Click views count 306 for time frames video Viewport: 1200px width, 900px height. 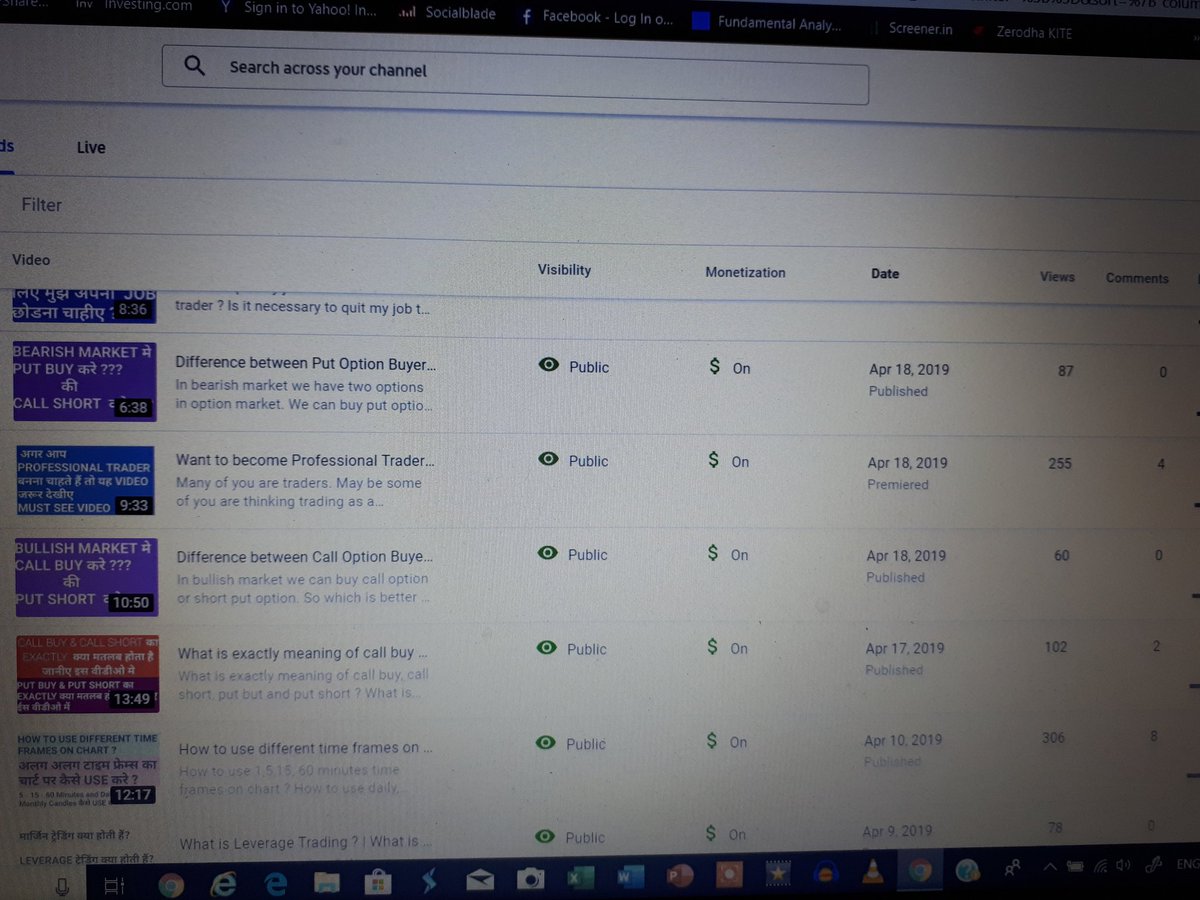click(x=1053, y=738)
